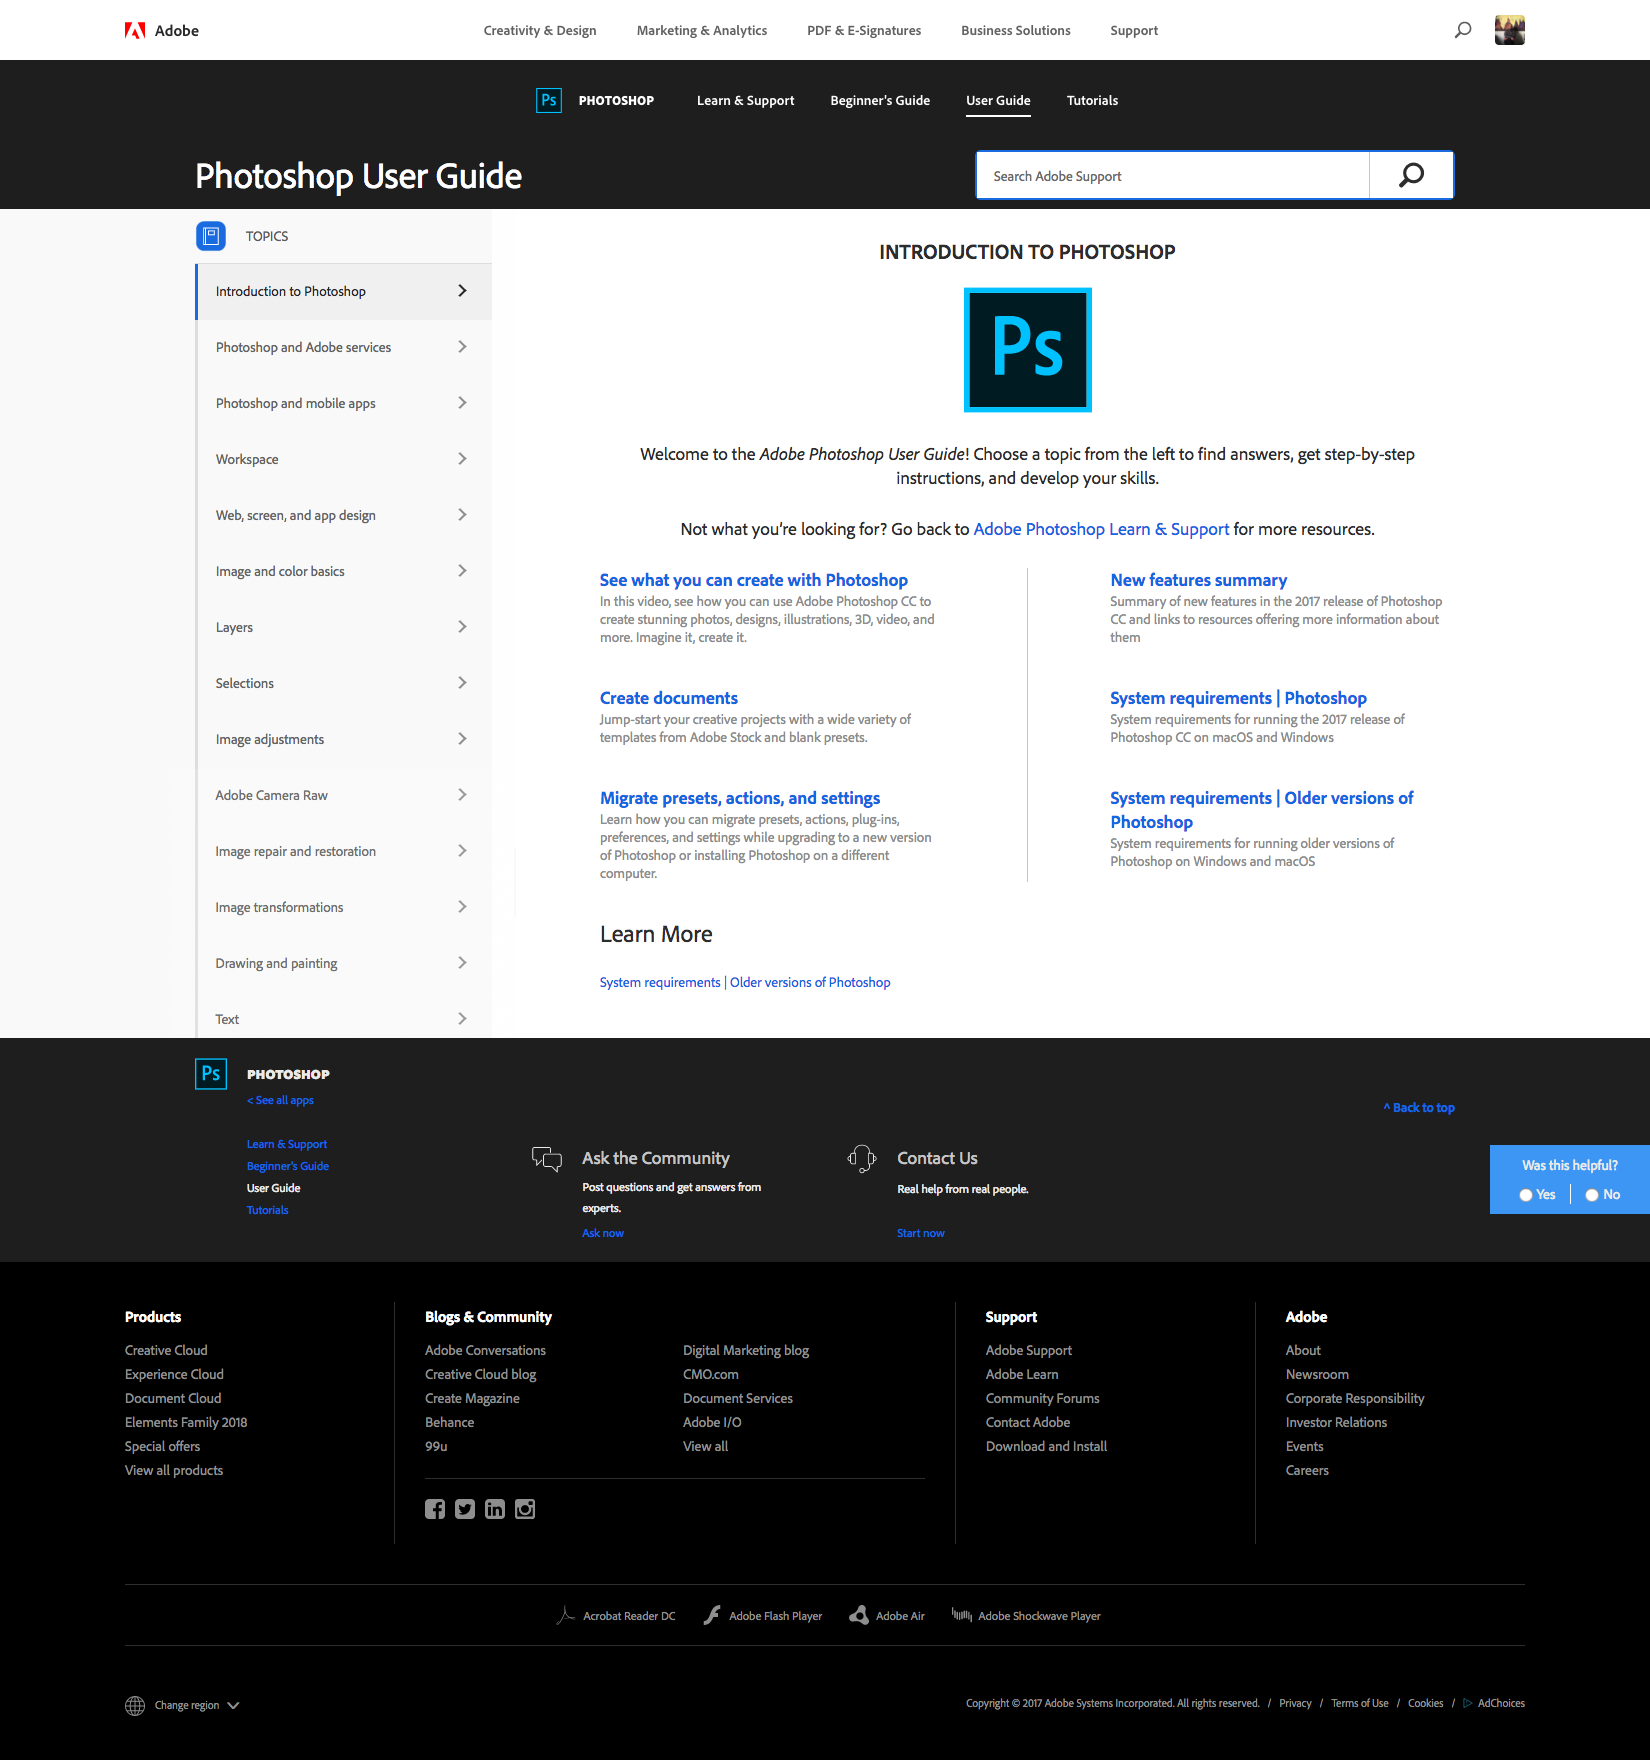Expand the Selections topic chevron

point(462,683)
